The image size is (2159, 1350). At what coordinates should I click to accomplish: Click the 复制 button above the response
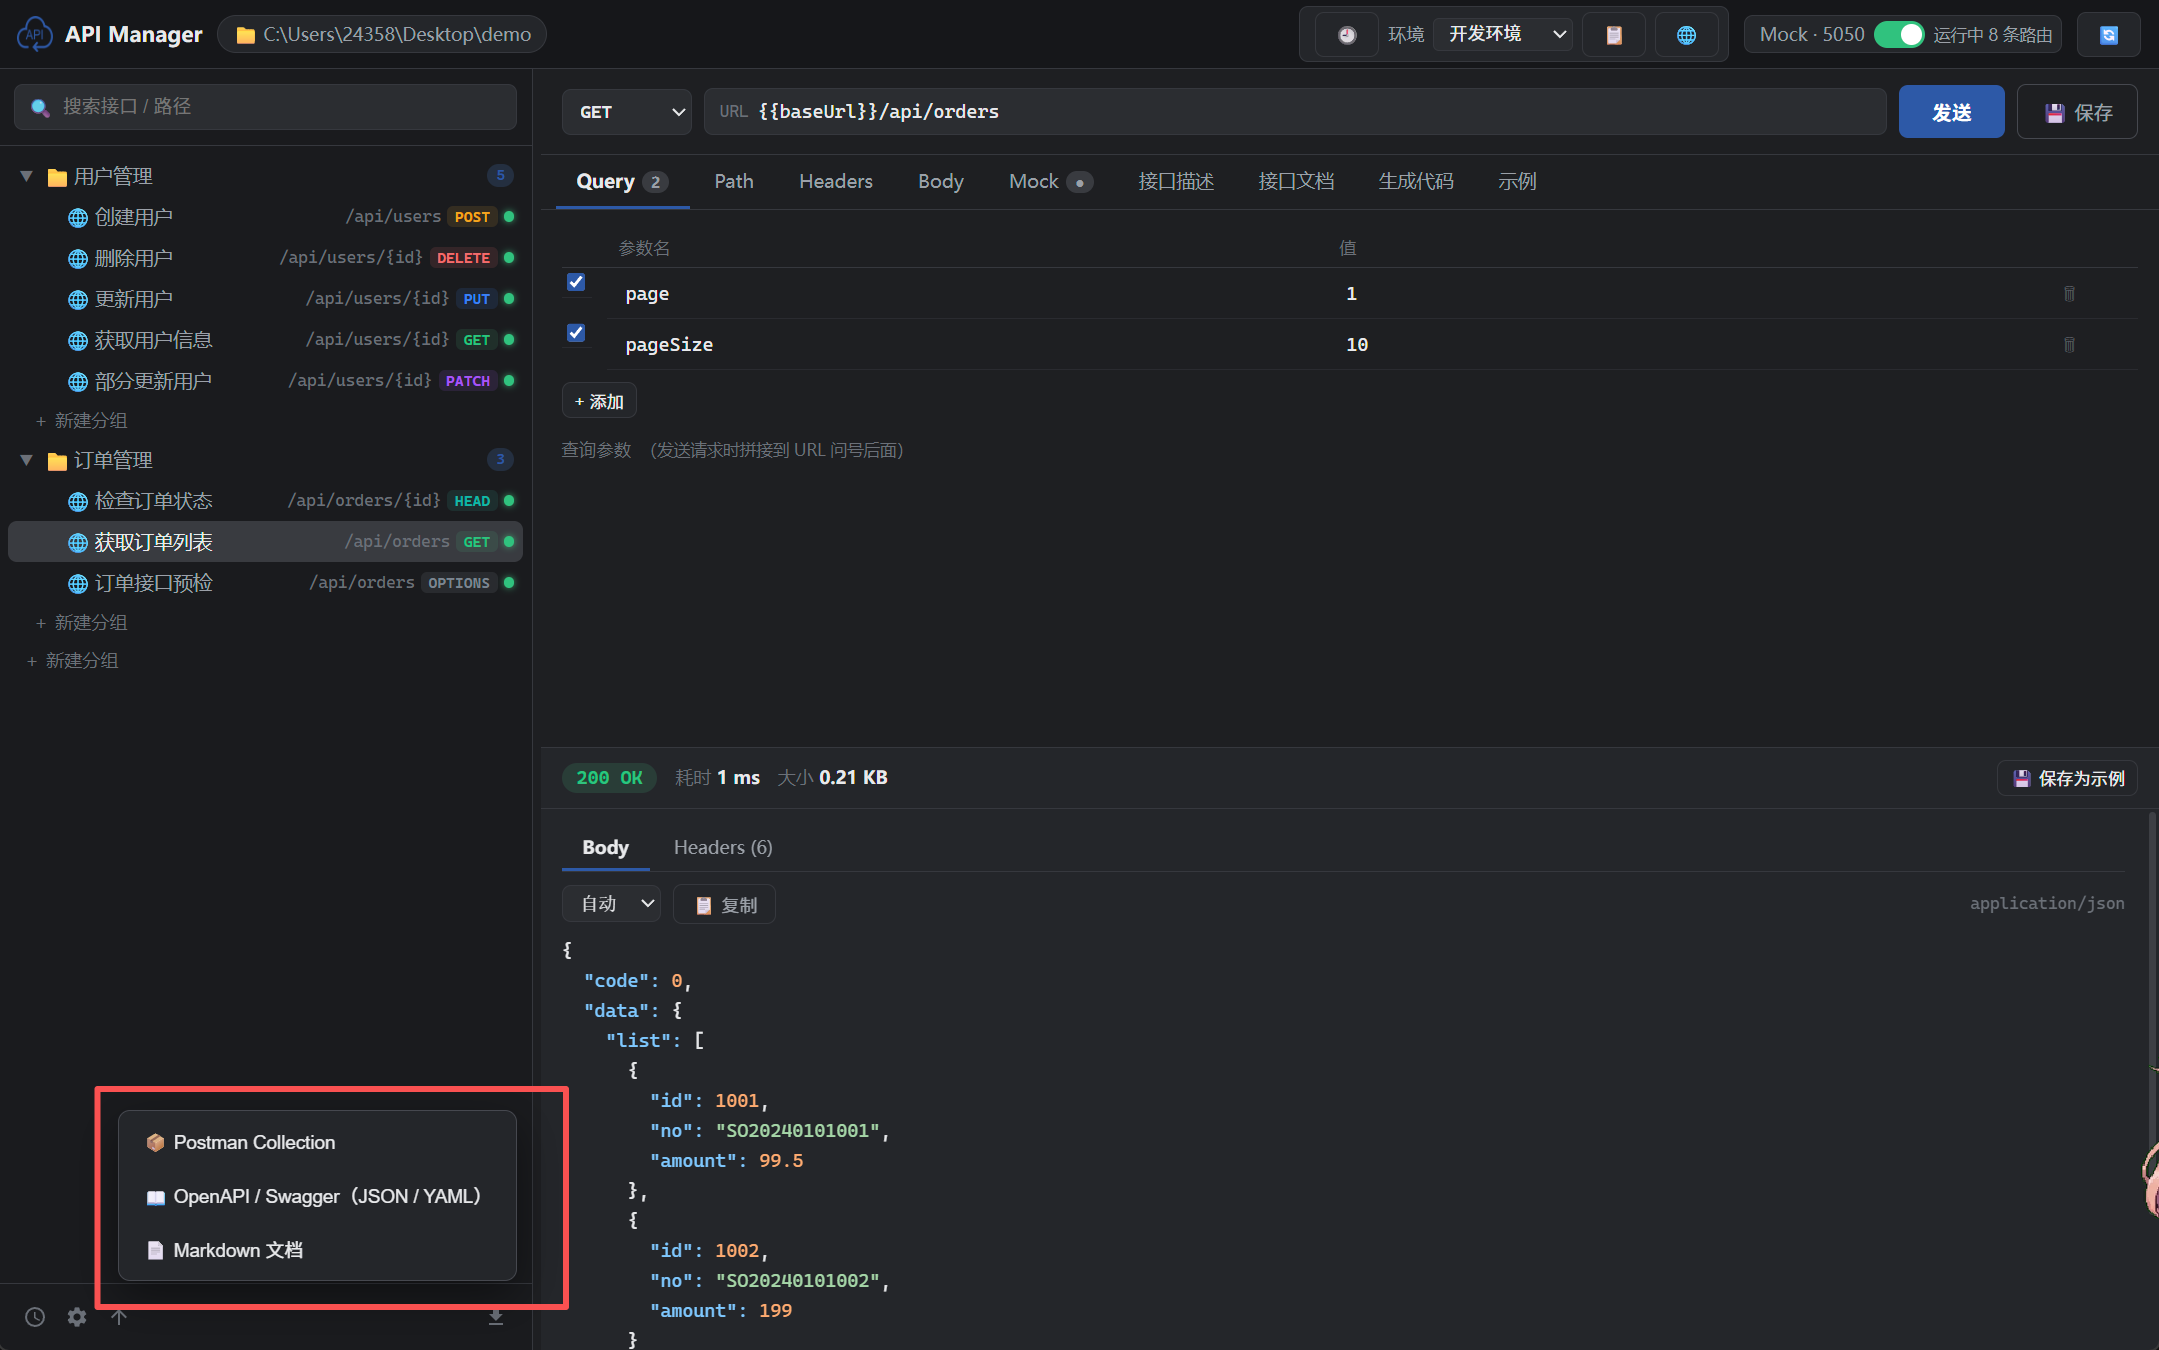click(x=725, y=905)
